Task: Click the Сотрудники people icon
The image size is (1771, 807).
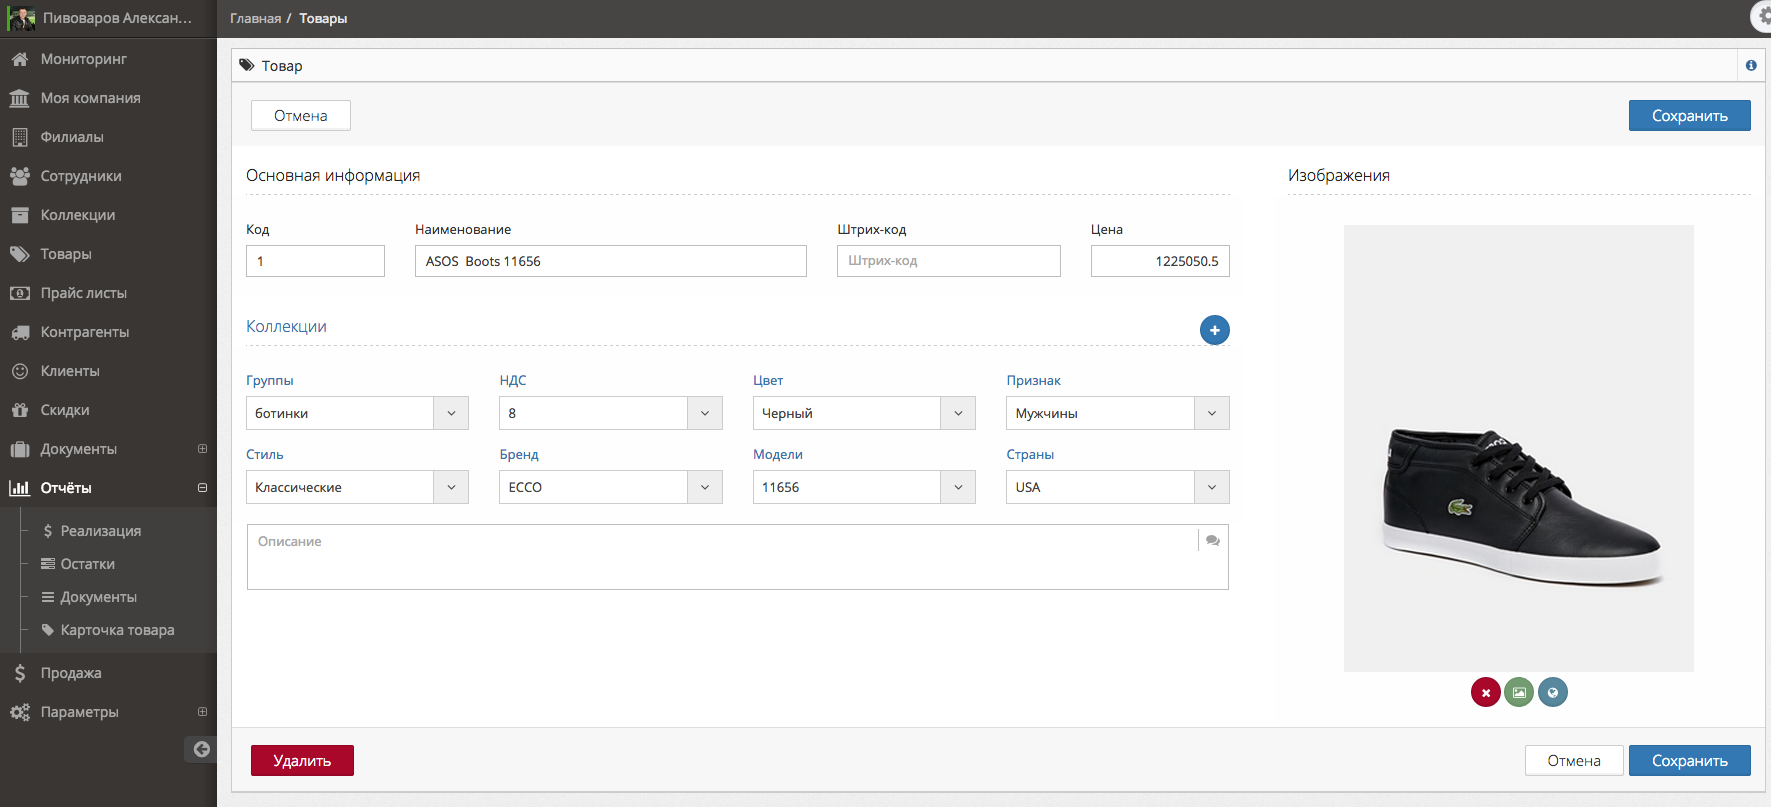Action: [19, 176]
